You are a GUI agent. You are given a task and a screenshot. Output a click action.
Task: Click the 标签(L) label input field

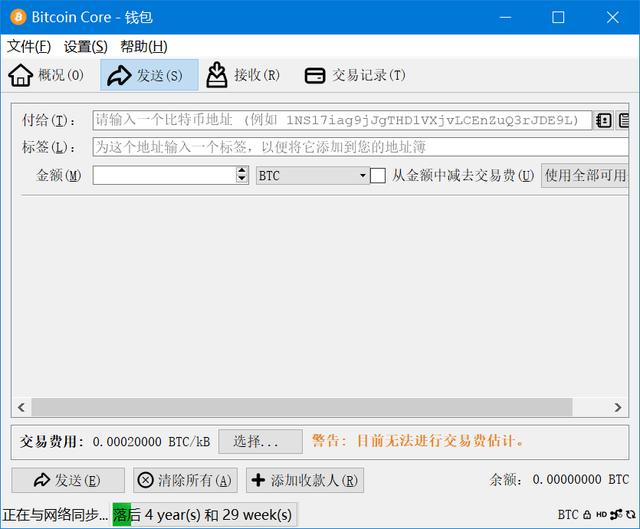[360, 147]
